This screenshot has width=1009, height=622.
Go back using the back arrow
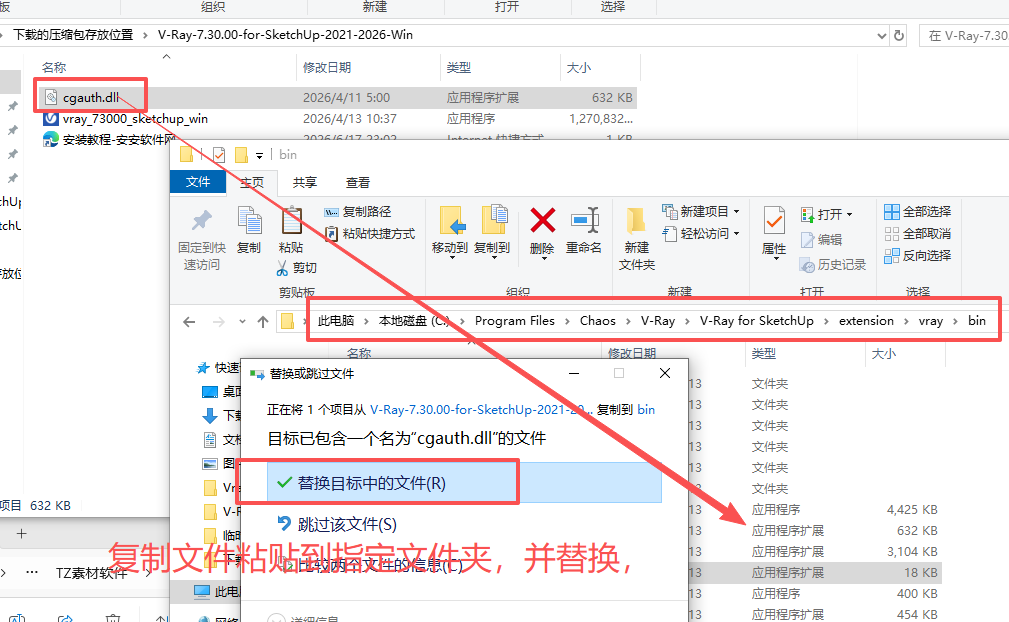(189, 322)
